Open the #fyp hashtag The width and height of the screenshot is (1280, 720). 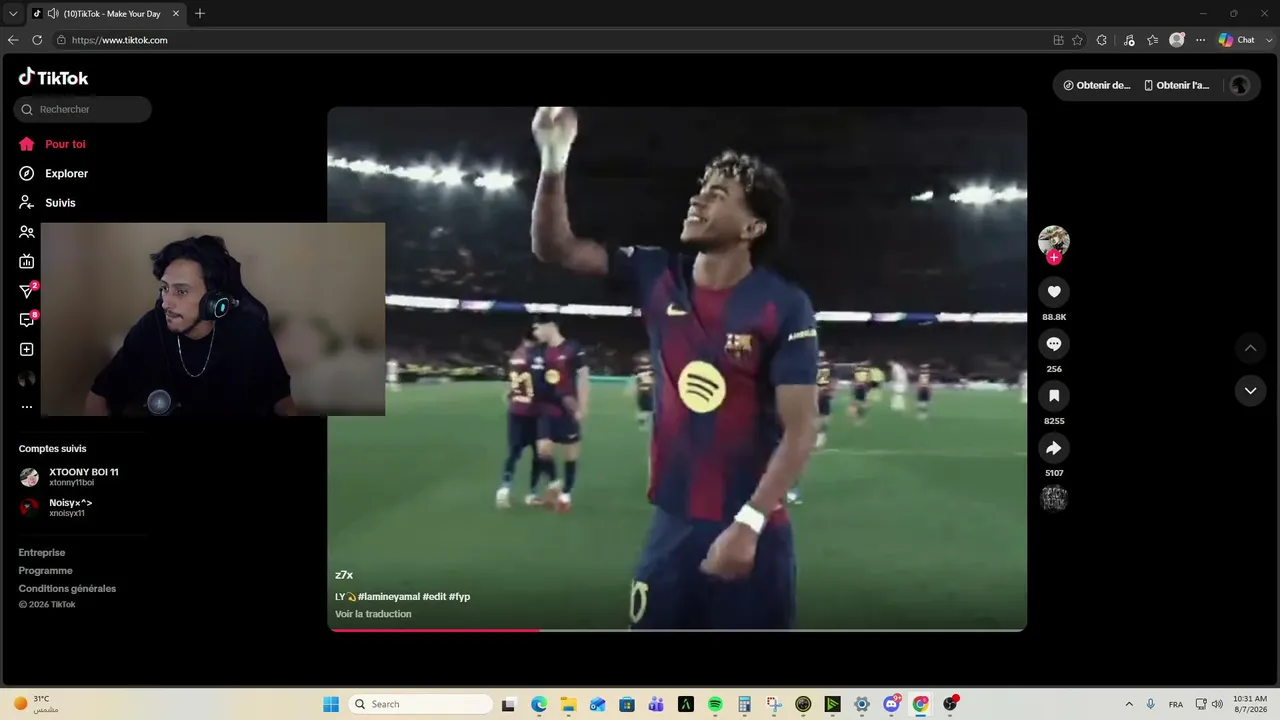[459, 596]
